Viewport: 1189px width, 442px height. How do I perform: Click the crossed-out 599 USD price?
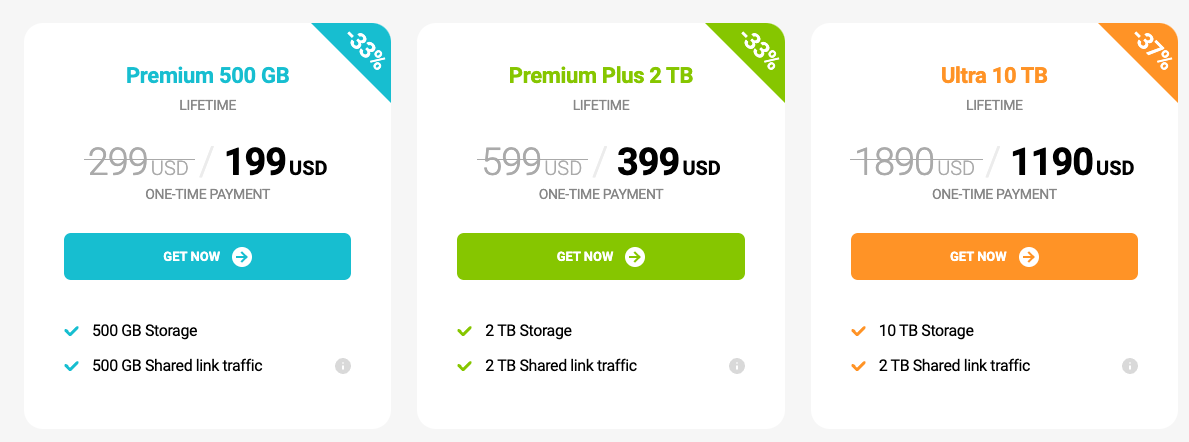[530, 161]
